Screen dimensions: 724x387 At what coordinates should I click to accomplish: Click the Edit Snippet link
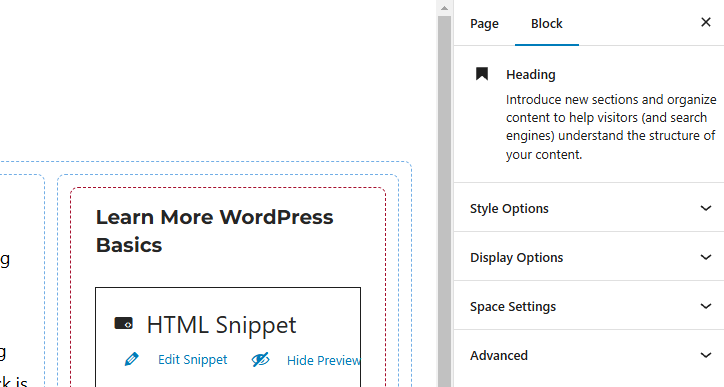(193, 360)
